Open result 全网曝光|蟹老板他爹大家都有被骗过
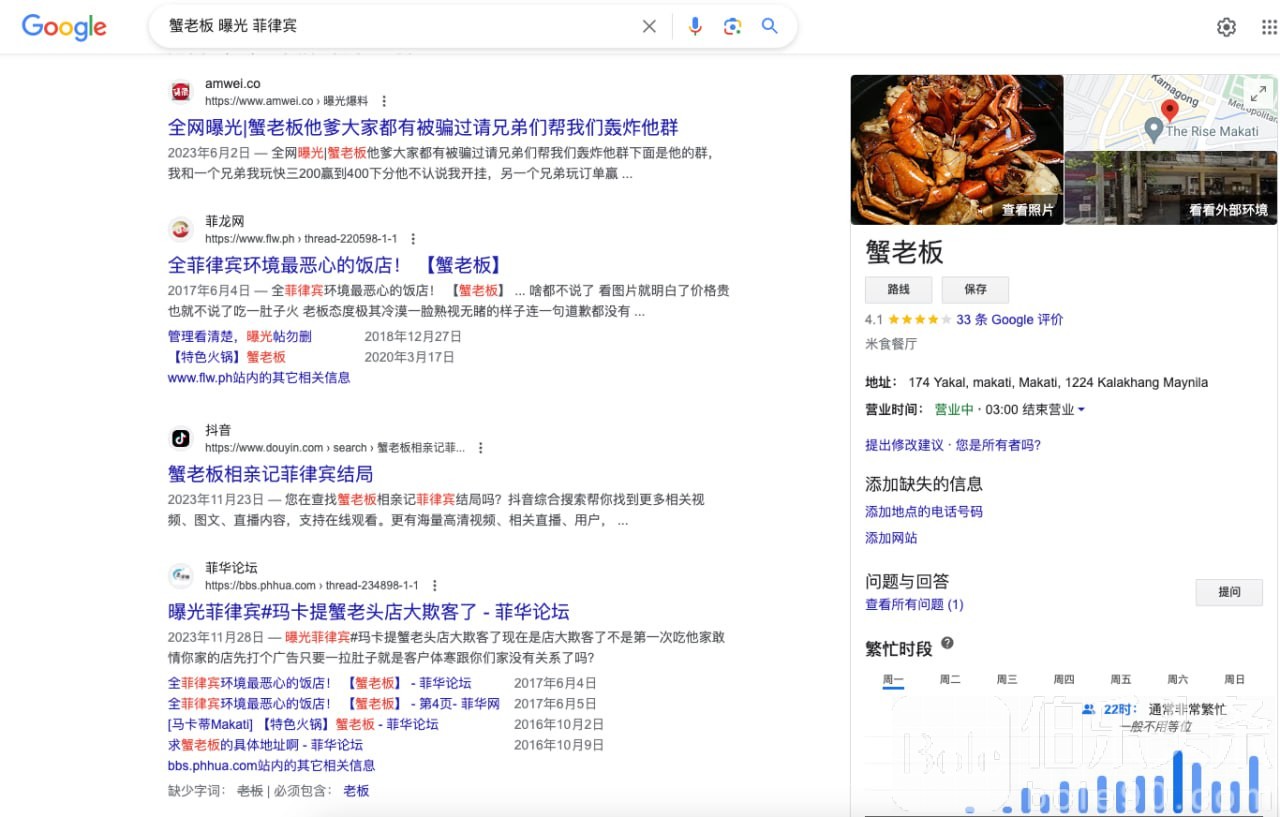 pos(423,127)
